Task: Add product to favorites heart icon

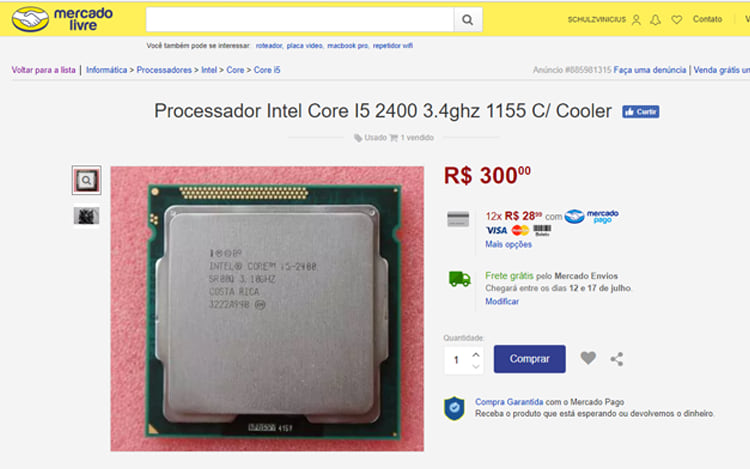Action: pyautogui.click(x=588, y=358)
